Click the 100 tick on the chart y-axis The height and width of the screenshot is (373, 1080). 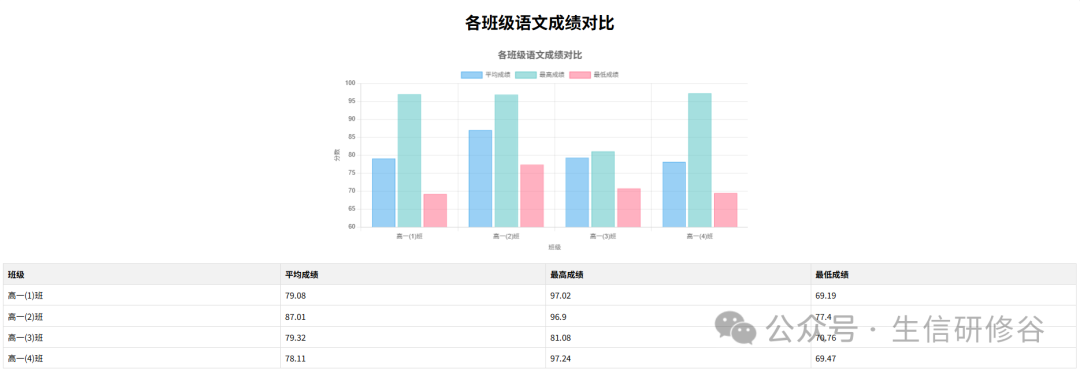(350, 83)
